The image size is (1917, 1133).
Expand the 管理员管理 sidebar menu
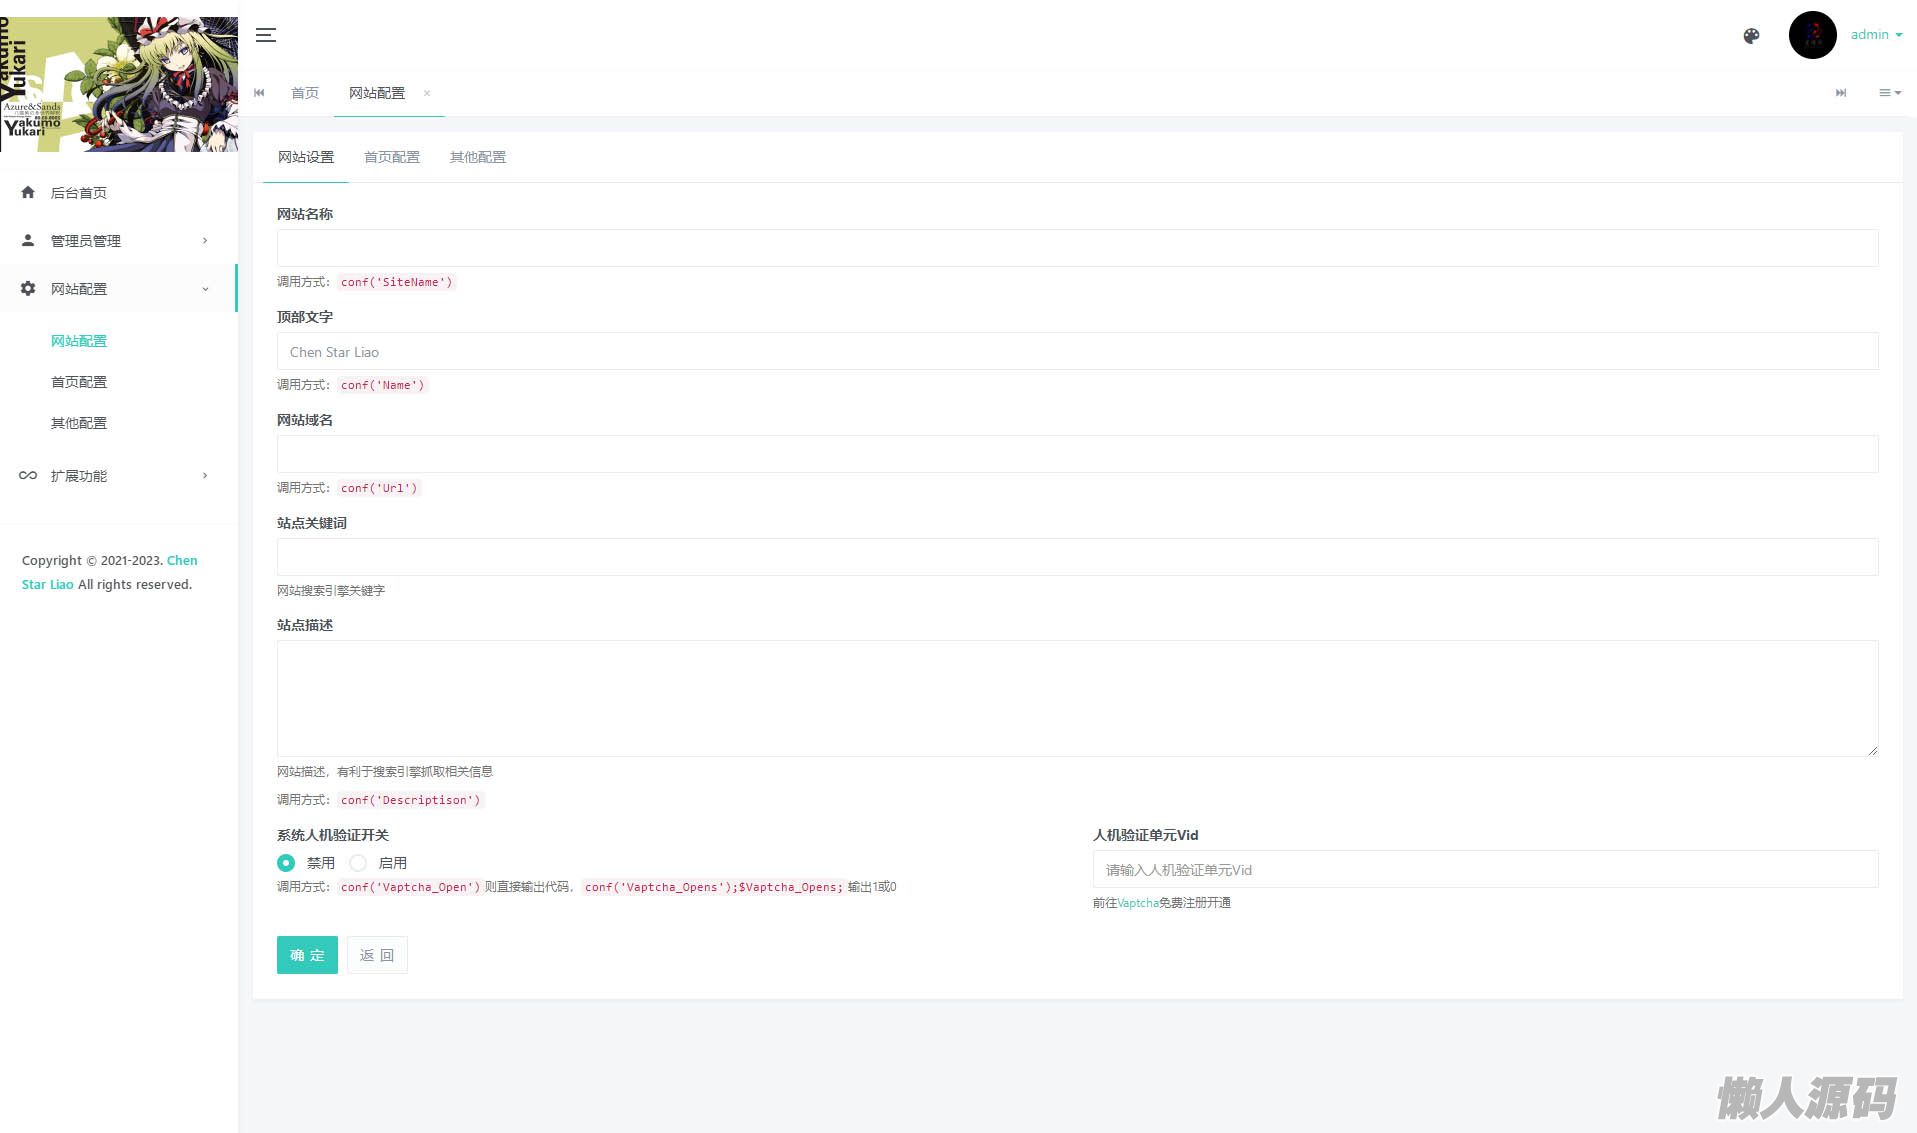pyautogui.click(x=118, y=240)
